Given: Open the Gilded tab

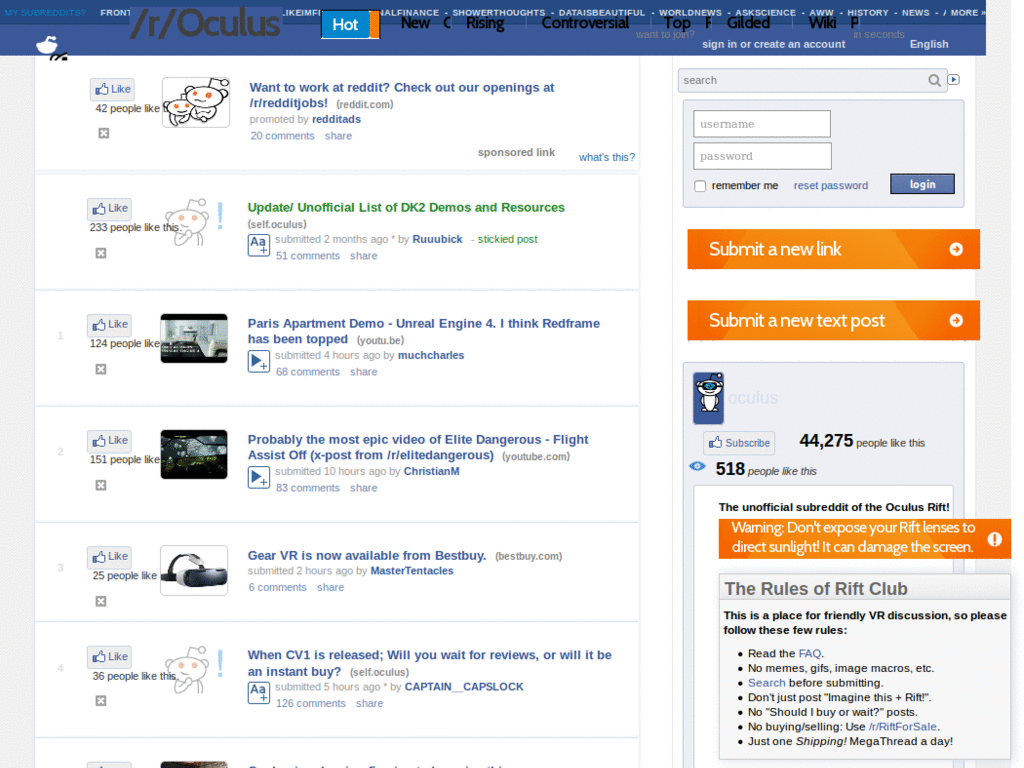Looking at the screenshot, I should [x=748, y=24].
